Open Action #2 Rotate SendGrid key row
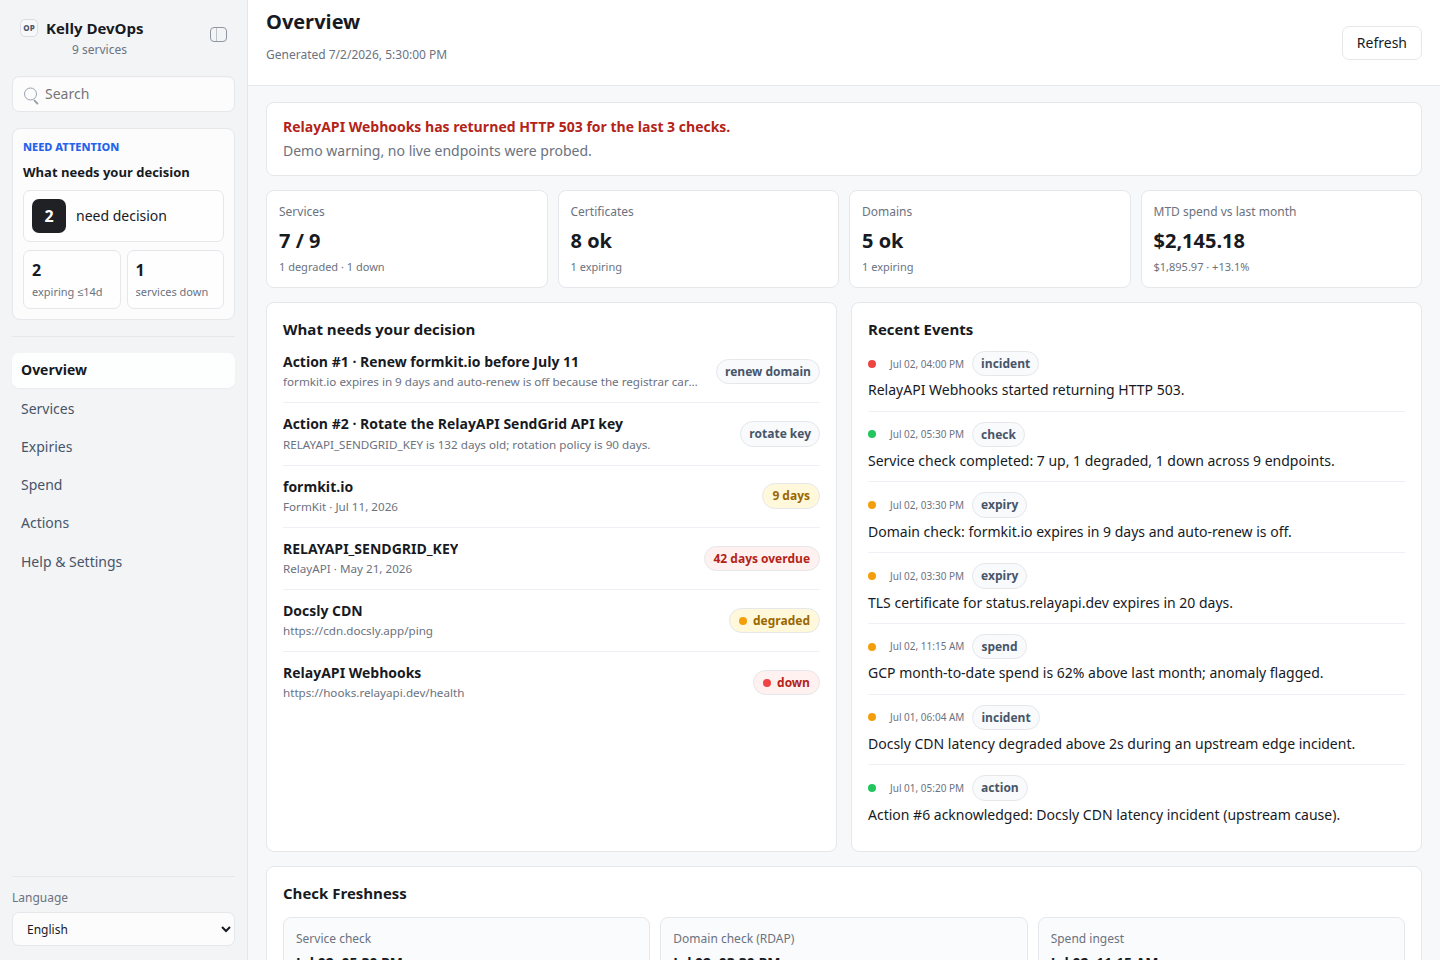This screenshot has width=1440, height=960. pyautogui.click(x=551, y=434)
